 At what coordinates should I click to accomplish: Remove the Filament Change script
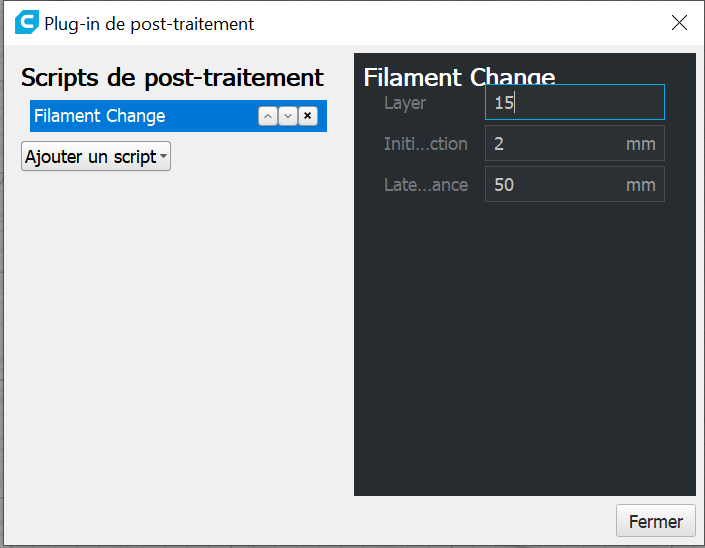click(308, 116)
